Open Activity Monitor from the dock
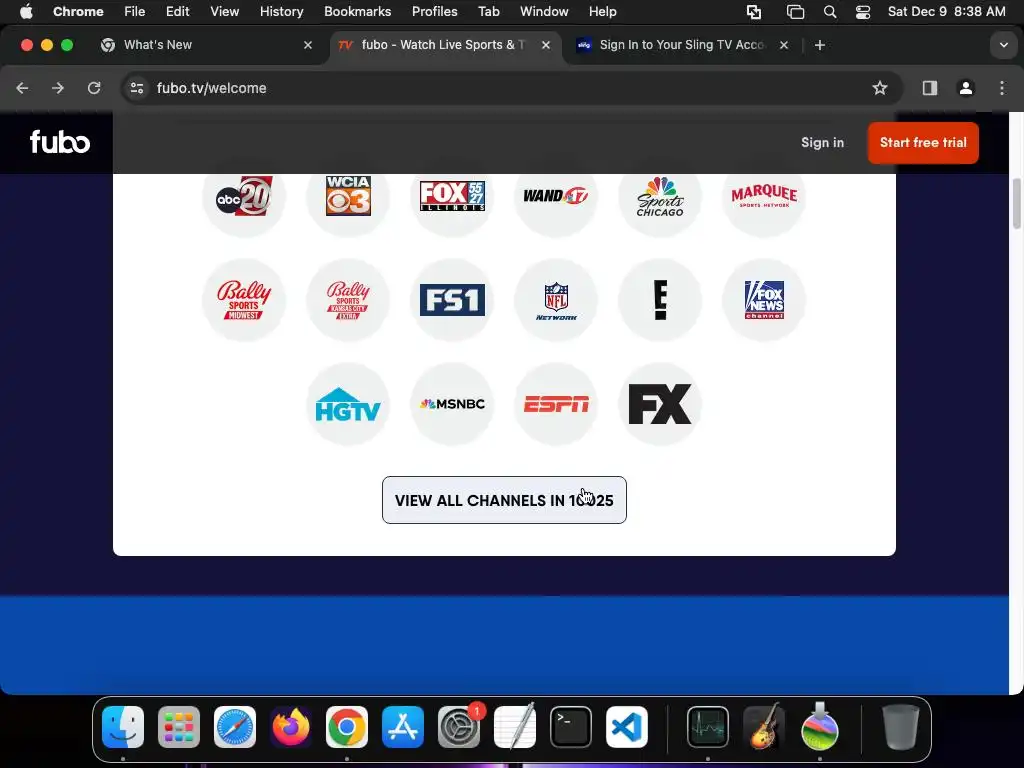1024x768 pixels. coord(708,727)
